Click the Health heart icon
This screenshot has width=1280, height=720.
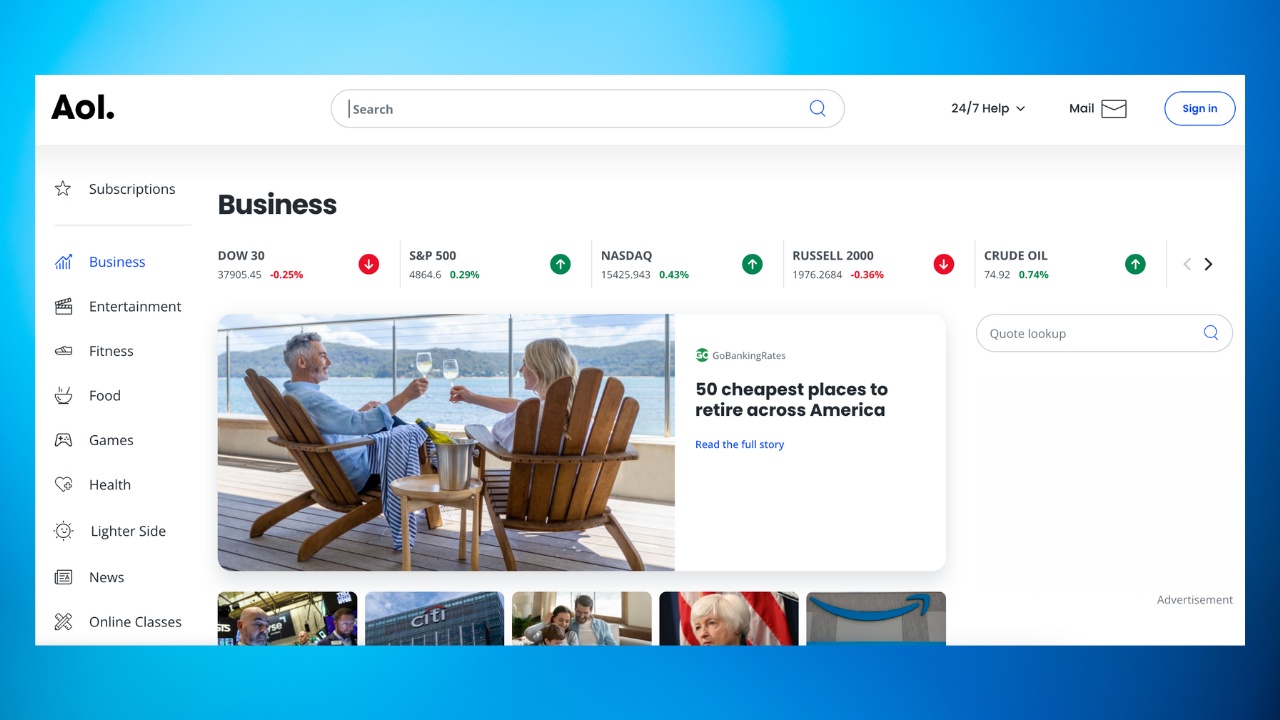pyautogui.click(x=63, y=485)
